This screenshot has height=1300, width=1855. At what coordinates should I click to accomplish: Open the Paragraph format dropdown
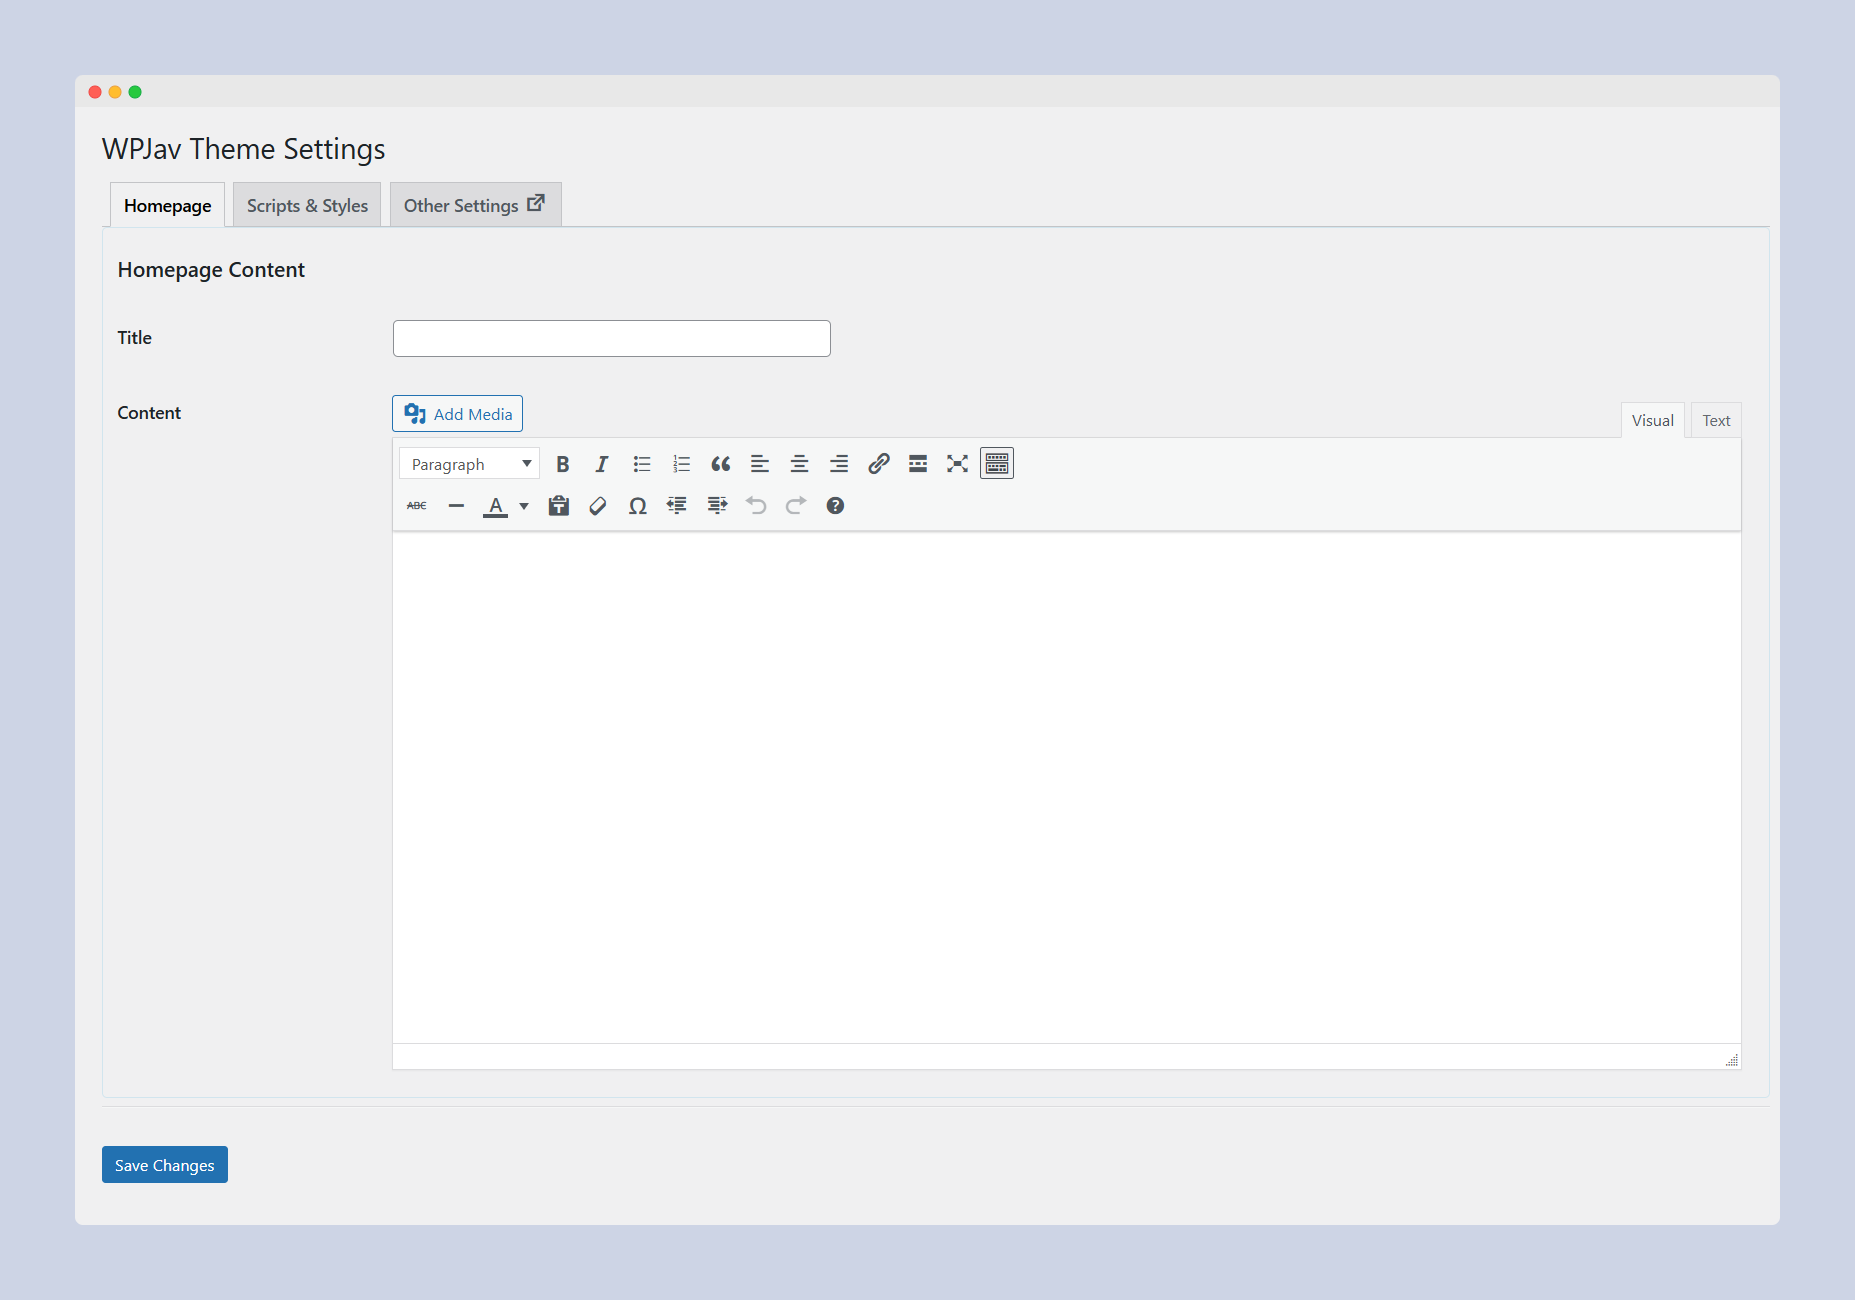pos(469,464)
